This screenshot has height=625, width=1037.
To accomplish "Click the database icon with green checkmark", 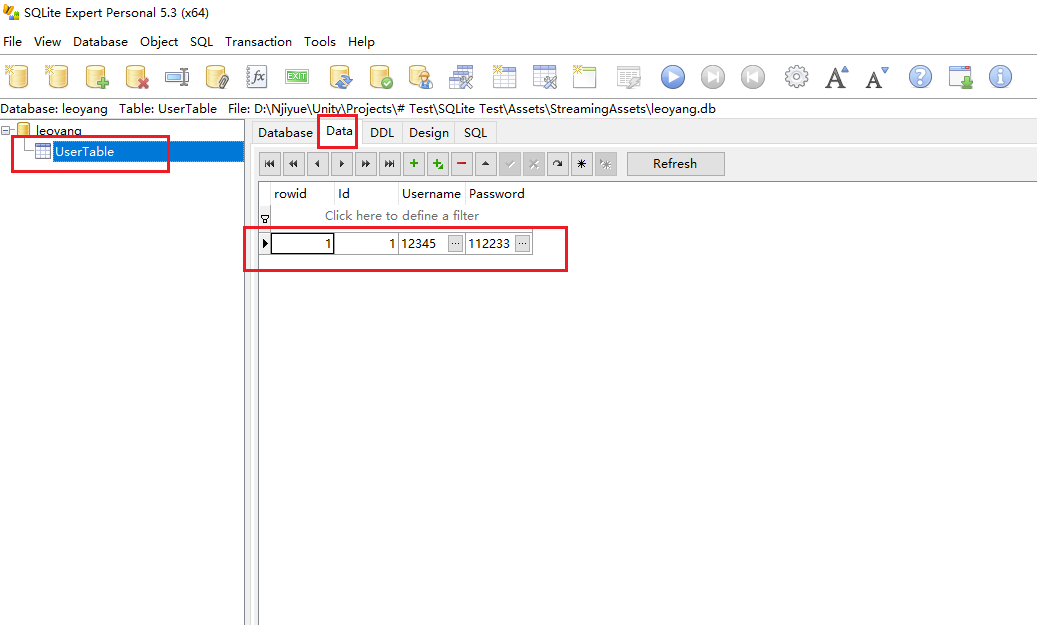I will 381,77.
